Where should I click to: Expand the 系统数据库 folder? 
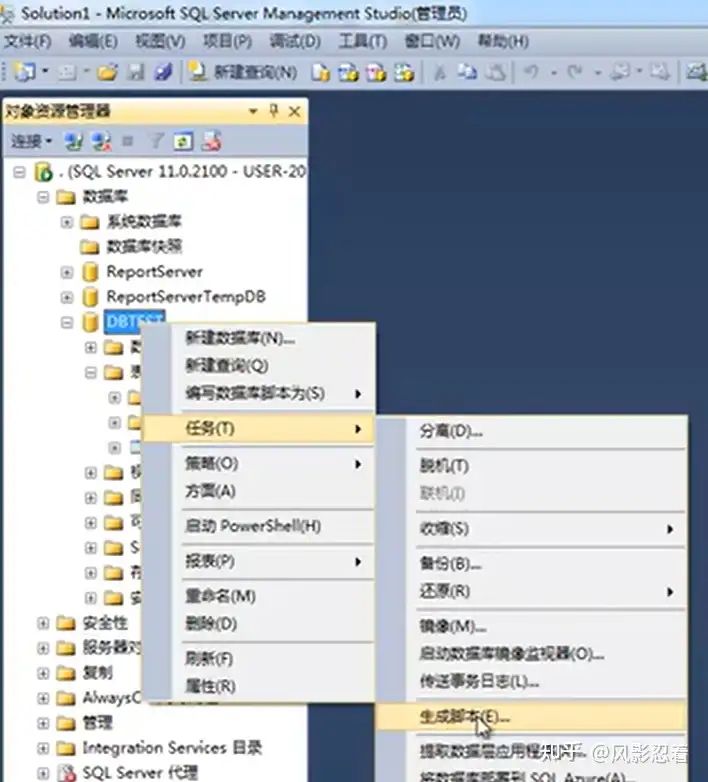click(x=67, y=222)
